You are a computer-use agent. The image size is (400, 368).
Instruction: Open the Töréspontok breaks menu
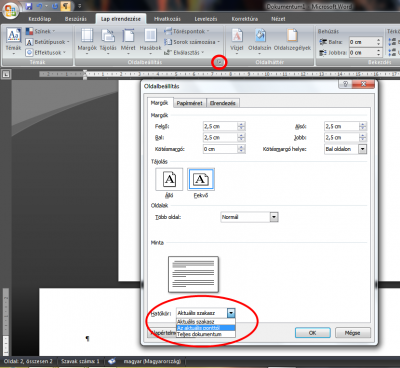[x=187, y=31]
